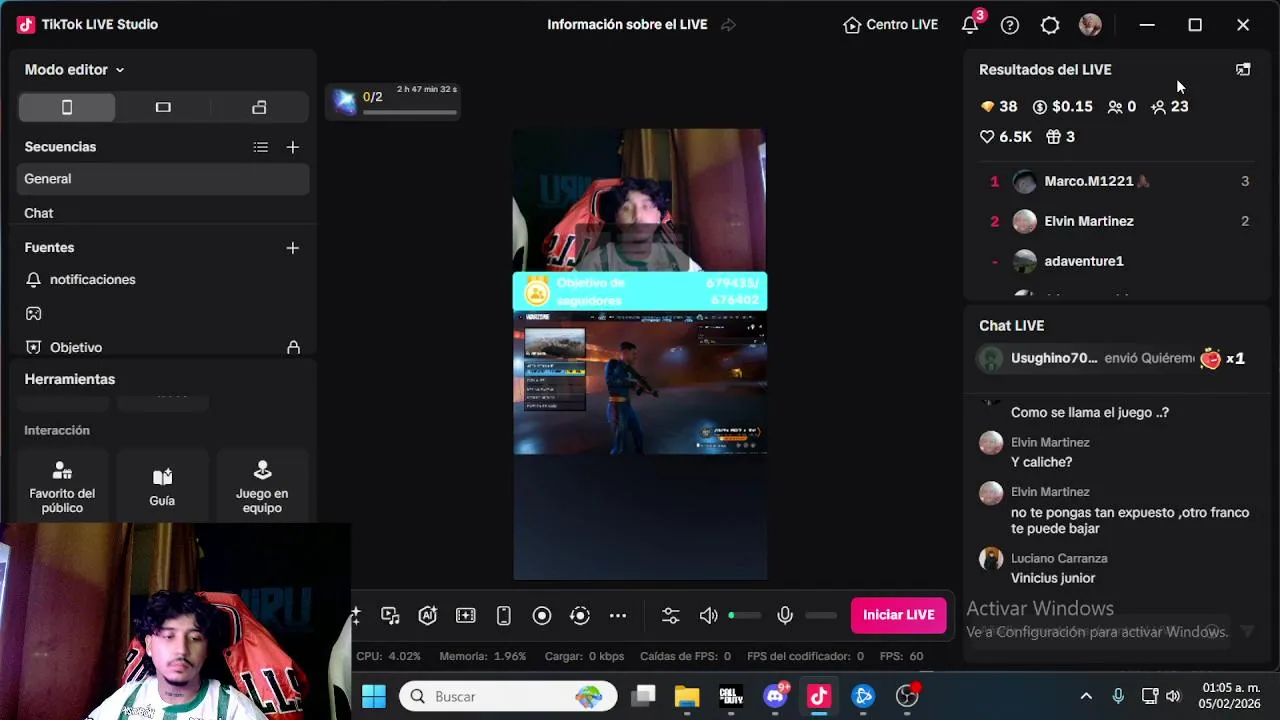Viewport: 1280px width, 720px height.
Task: Click the Usughino70 gift notification
Action: tap(1113, 359)
